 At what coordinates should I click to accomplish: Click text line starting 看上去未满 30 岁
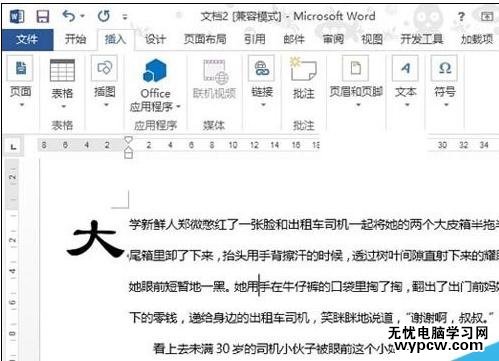(x=273, y=348)
